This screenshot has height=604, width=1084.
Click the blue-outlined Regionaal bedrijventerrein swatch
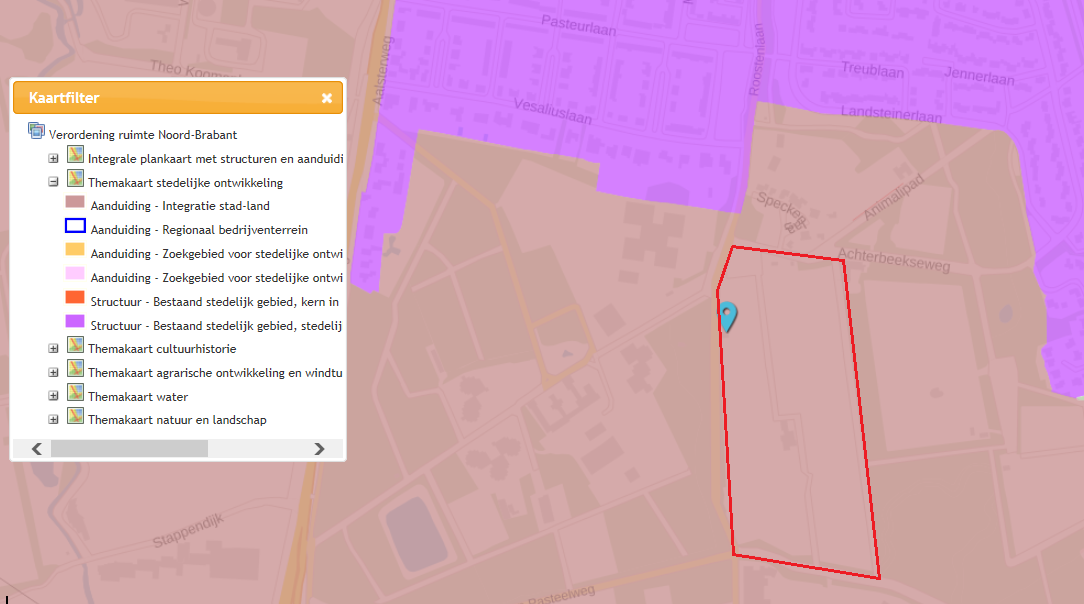[75, 226]
